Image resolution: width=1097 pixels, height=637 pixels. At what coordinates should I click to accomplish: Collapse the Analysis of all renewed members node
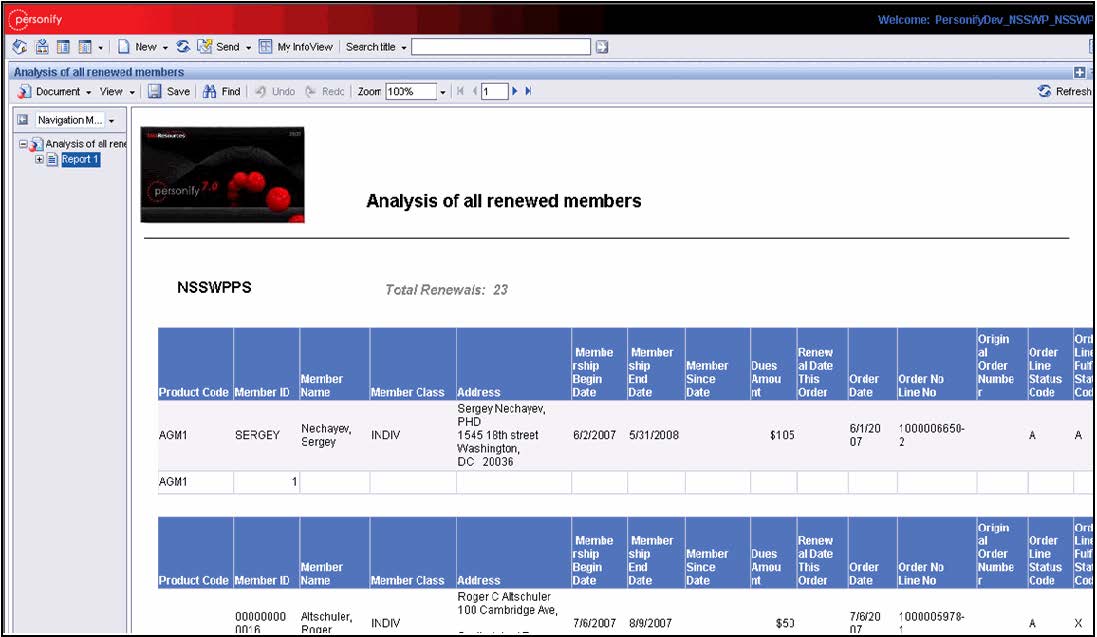[x=22, y=145]
